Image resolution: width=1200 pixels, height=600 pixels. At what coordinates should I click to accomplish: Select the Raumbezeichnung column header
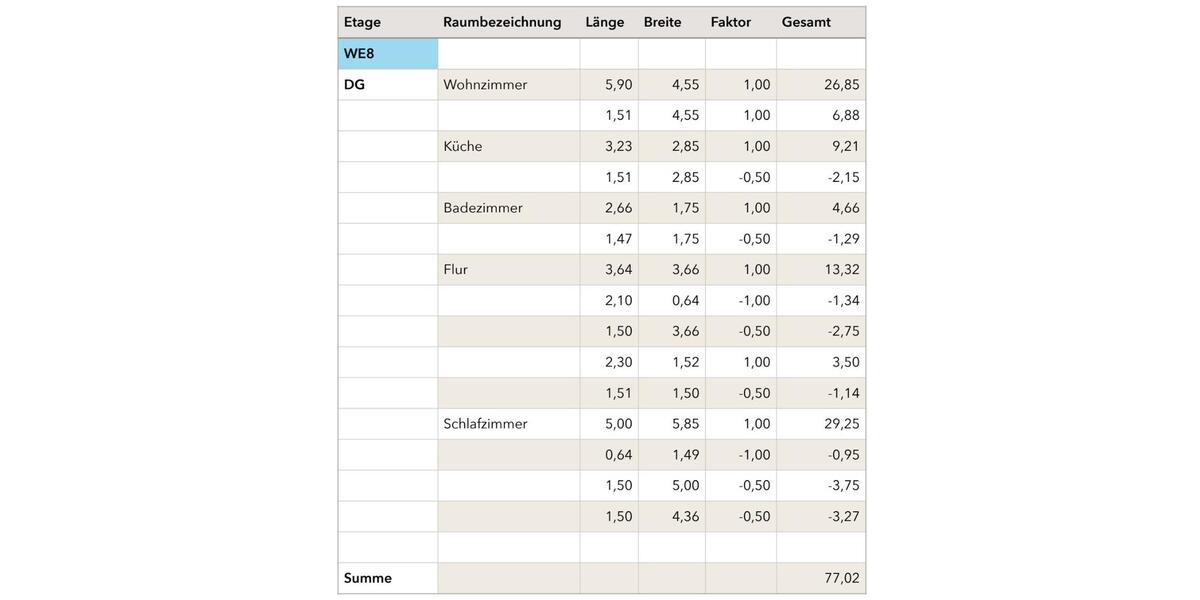click(508, 22)
